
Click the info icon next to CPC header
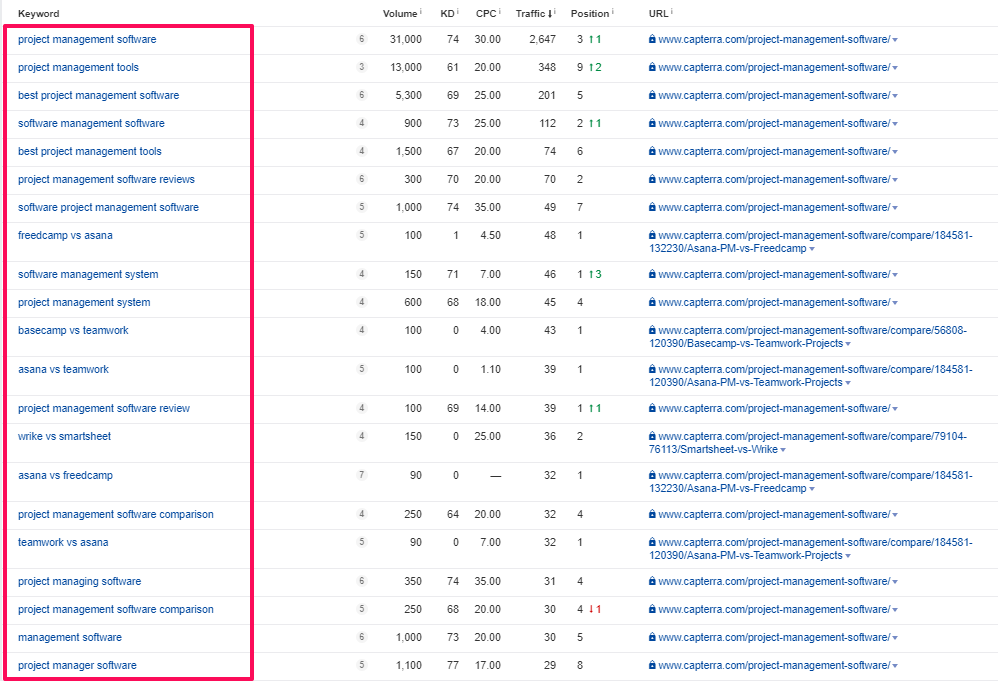click(500, 12)
